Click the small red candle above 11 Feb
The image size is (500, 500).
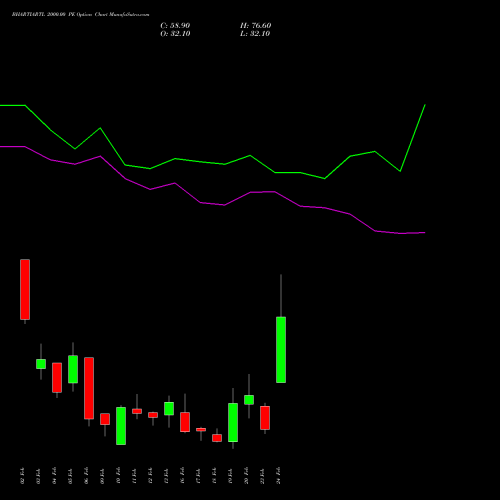click(137, 411)
